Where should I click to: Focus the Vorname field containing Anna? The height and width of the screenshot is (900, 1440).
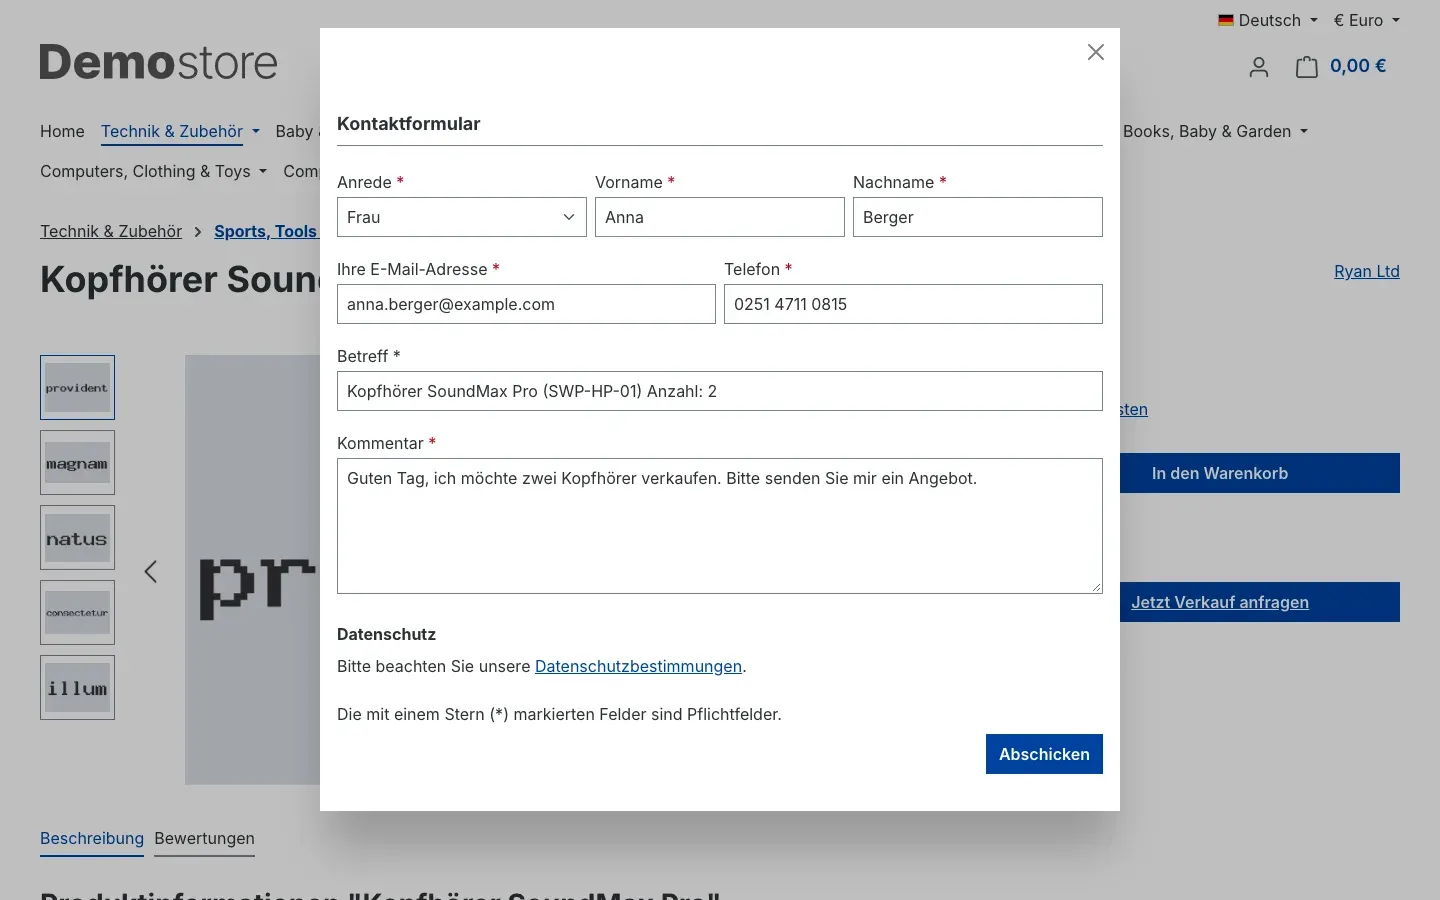coord(720,217)
